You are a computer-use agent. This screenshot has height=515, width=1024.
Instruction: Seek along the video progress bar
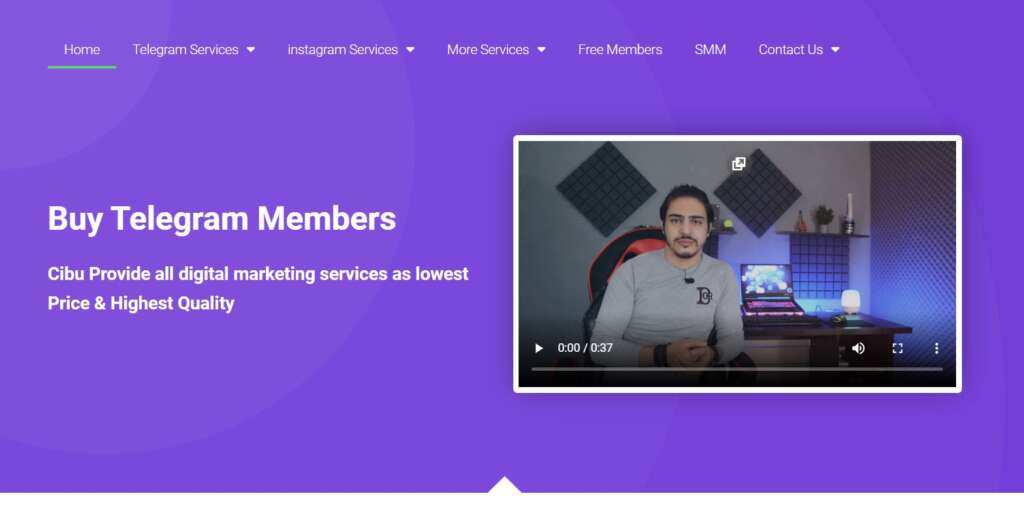point(737,369)
